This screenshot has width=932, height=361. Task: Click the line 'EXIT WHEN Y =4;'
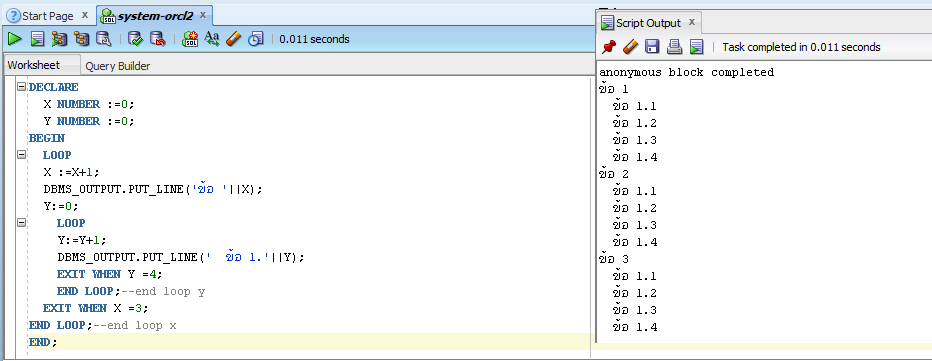point(109,274)
